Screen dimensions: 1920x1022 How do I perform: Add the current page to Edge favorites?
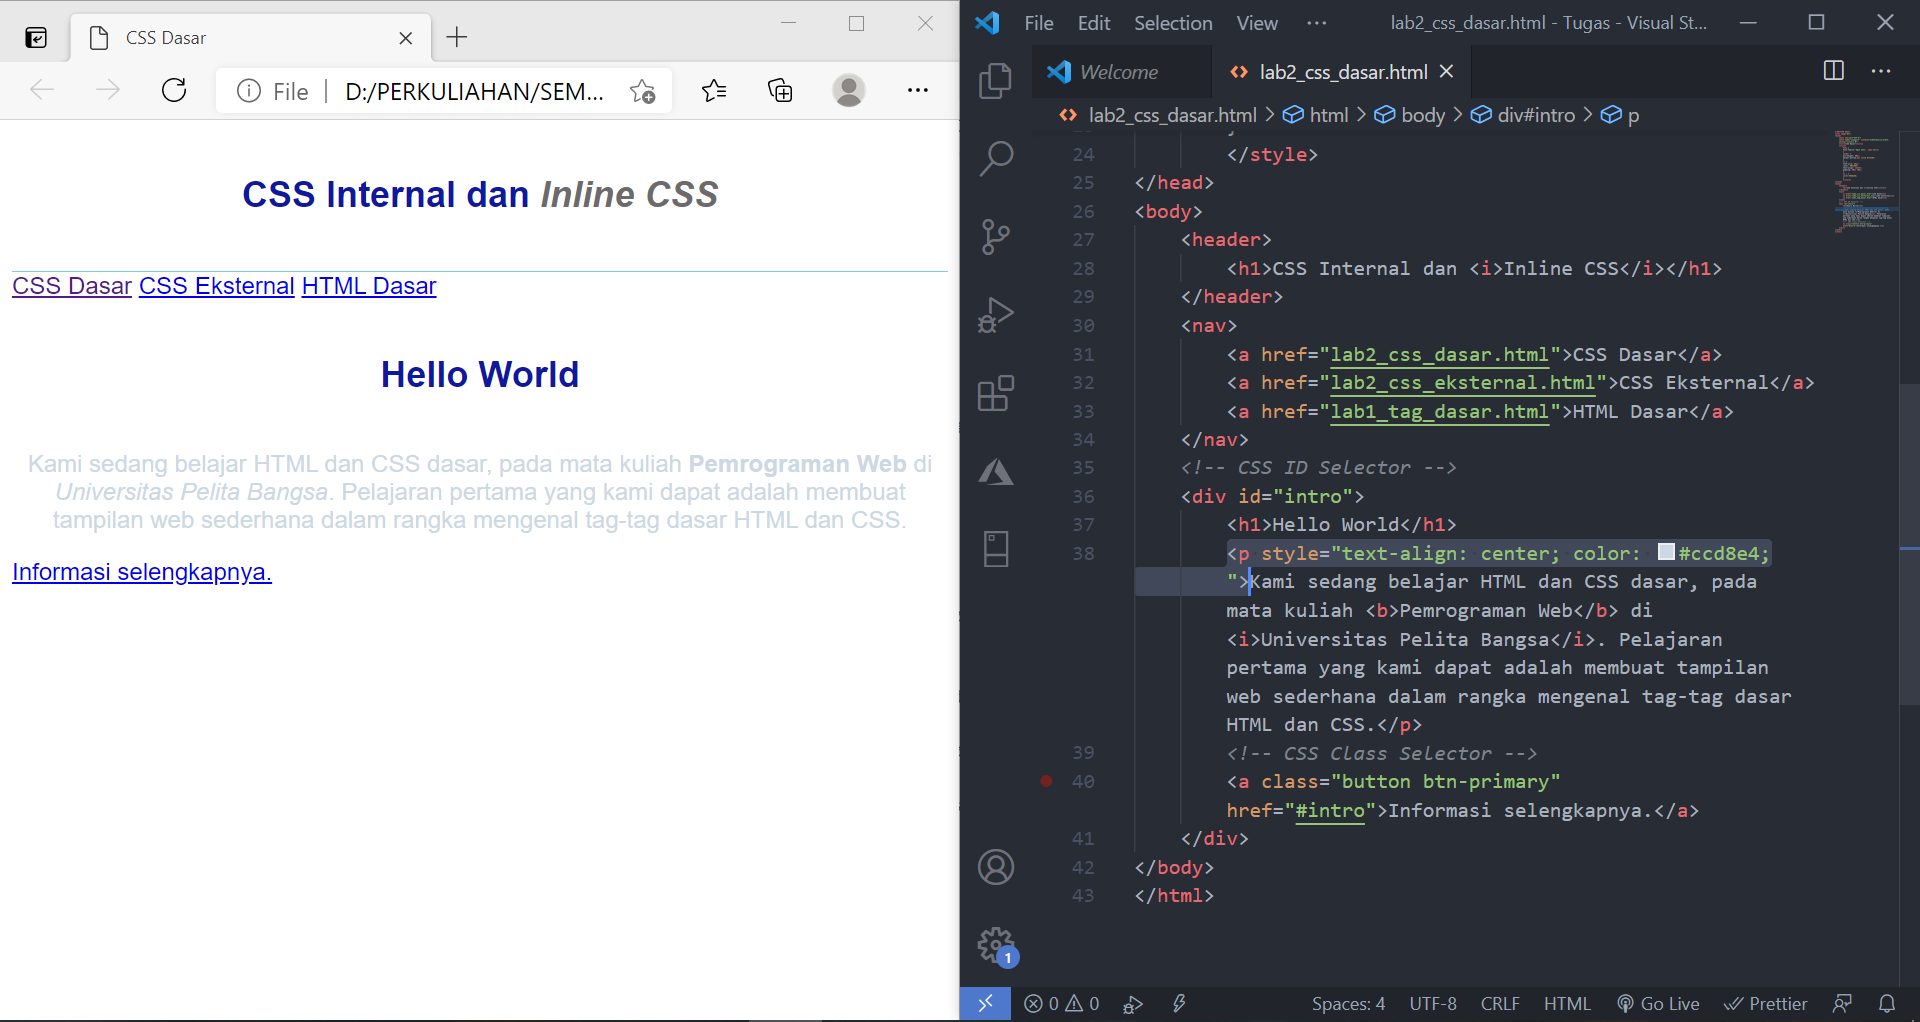tap(643, 90)
